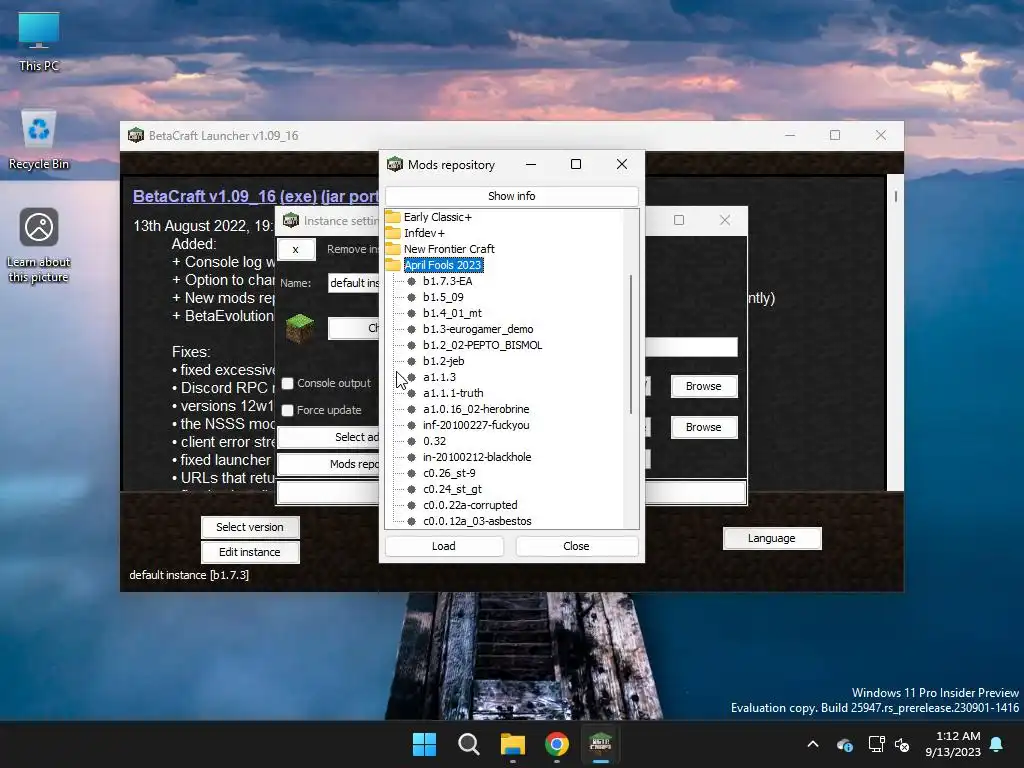Click Learn about this picture icon

[39, 245]
